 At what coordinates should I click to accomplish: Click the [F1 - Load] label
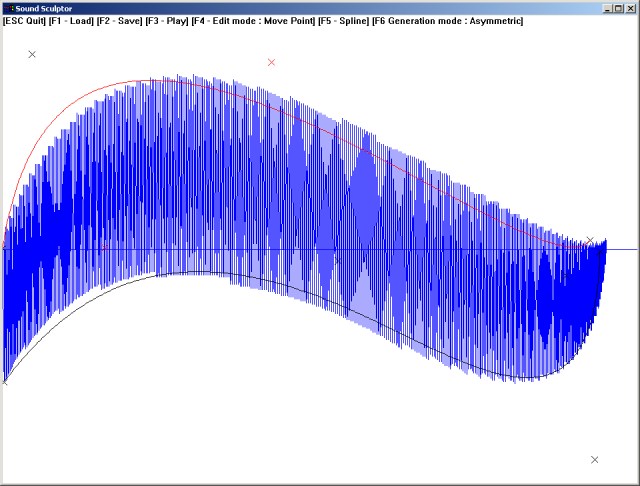point(71,21)
